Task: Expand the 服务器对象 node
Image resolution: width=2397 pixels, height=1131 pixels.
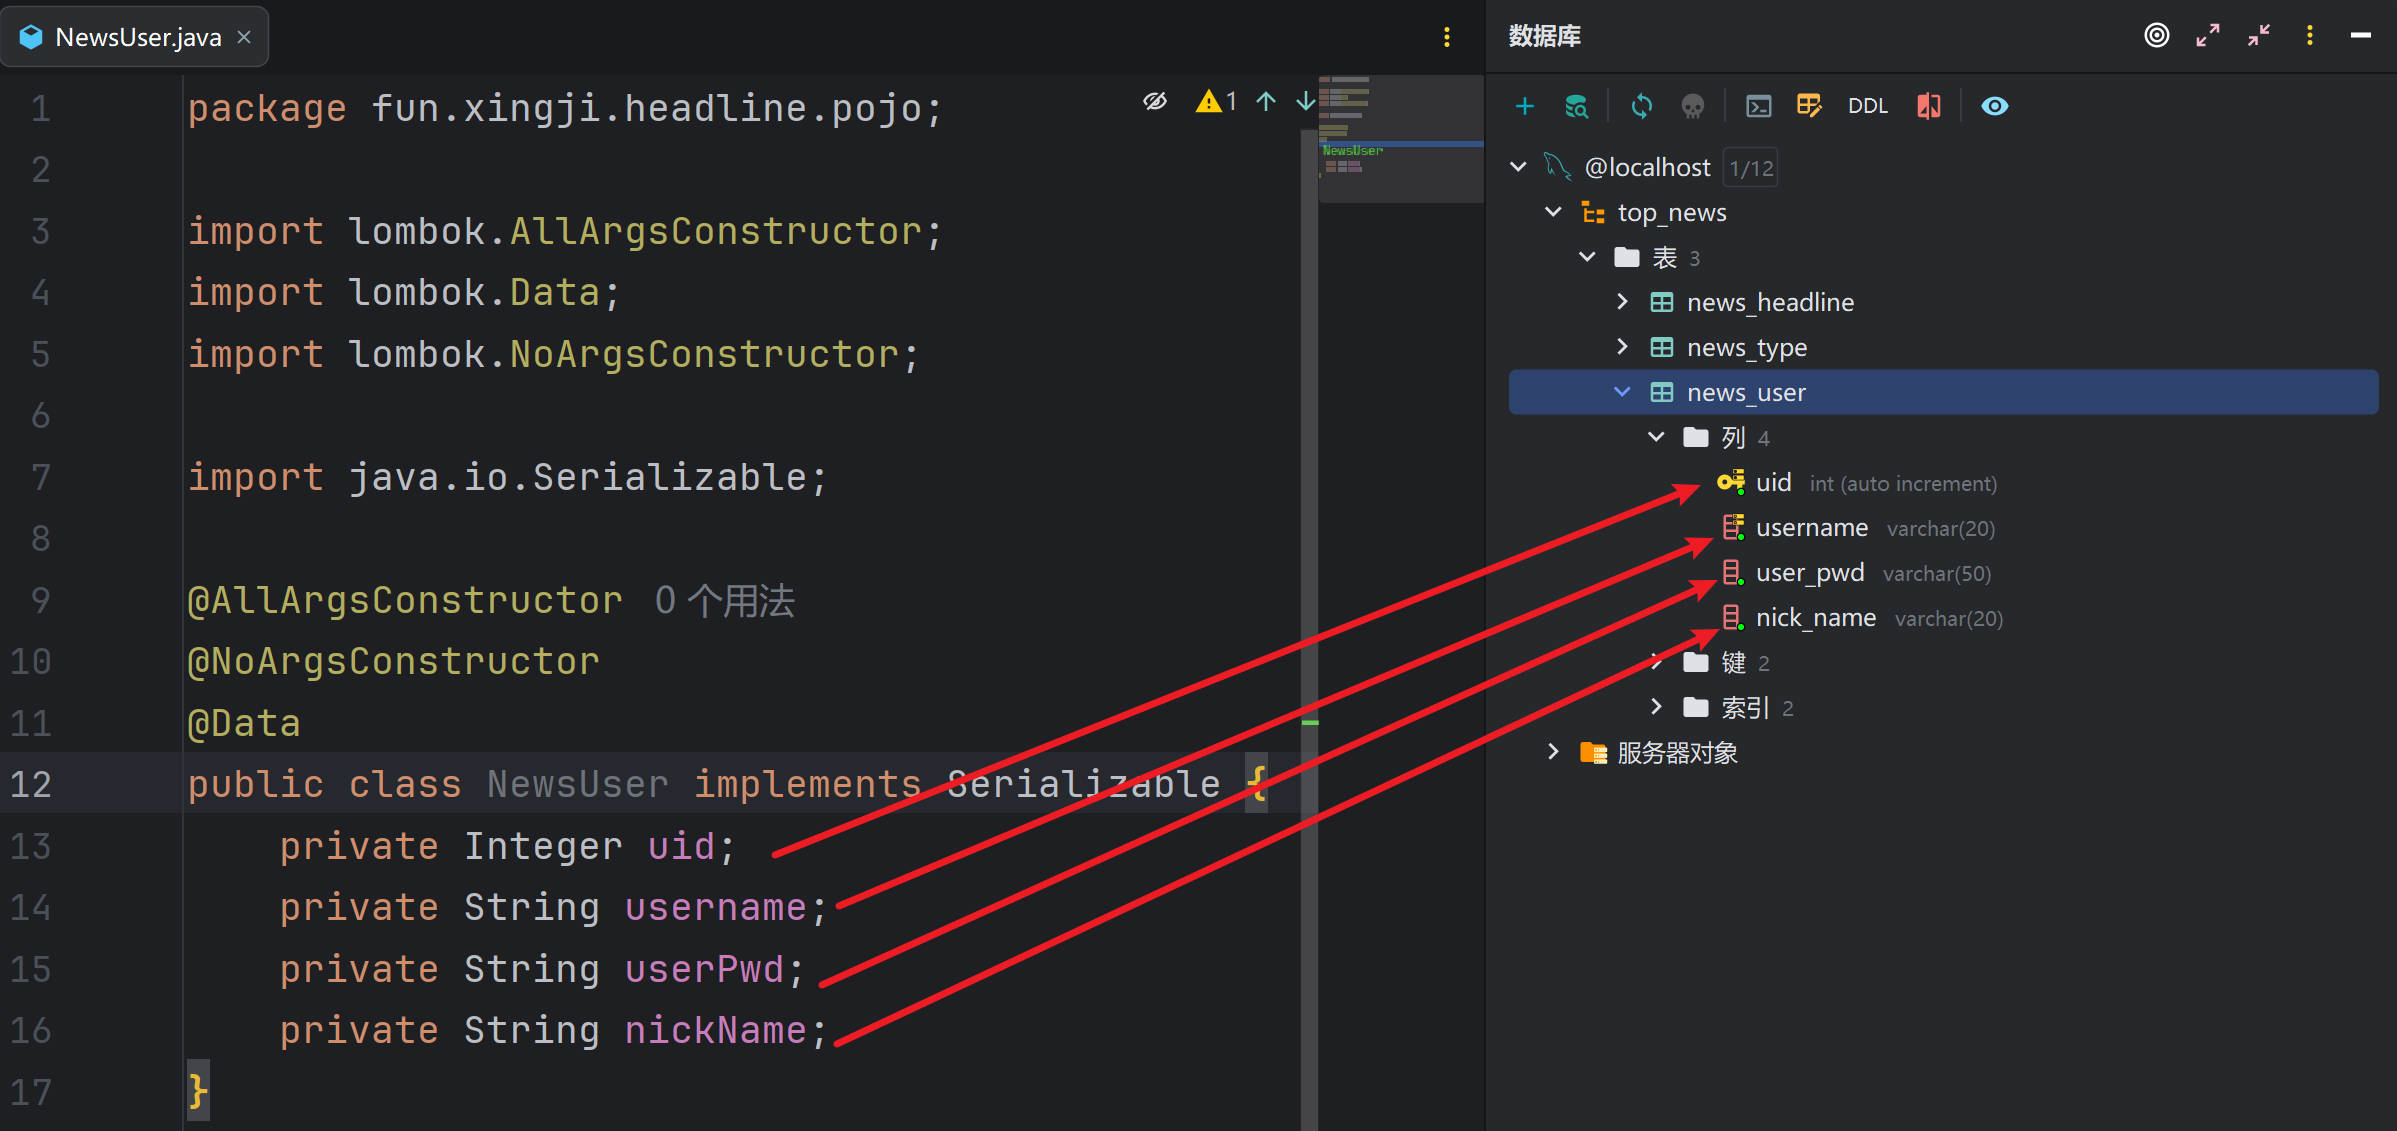Action: click(x=1553, y=752)
